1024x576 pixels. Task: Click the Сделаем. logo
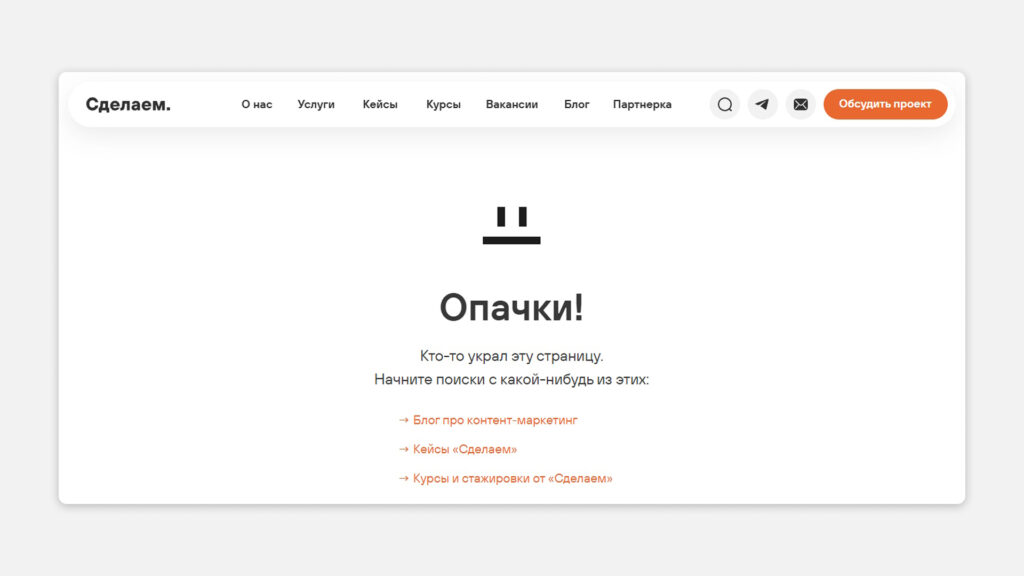tap(128, 104)
